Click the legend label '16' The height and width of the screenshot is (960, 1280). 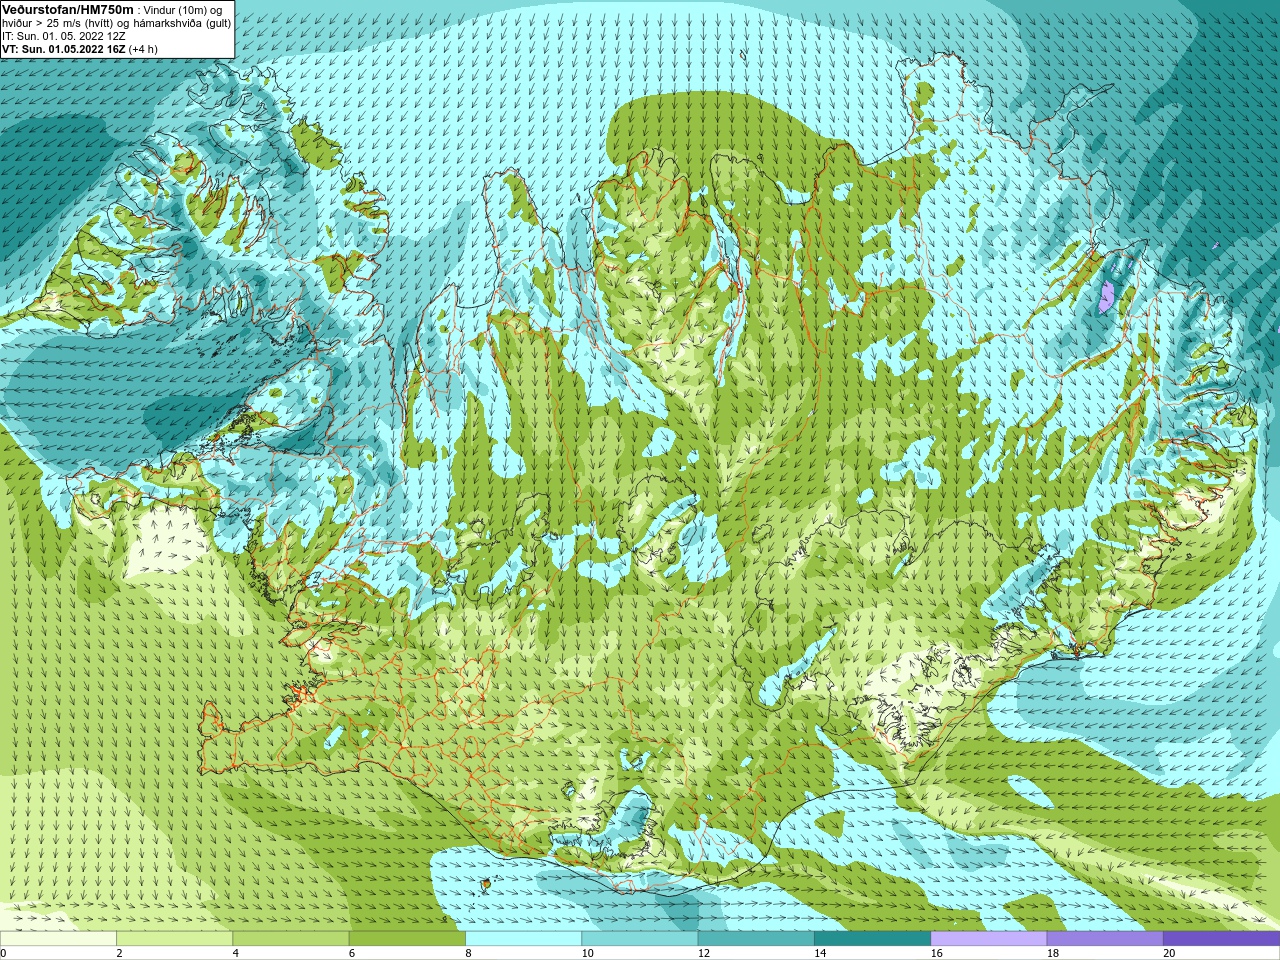pos(937,953)
